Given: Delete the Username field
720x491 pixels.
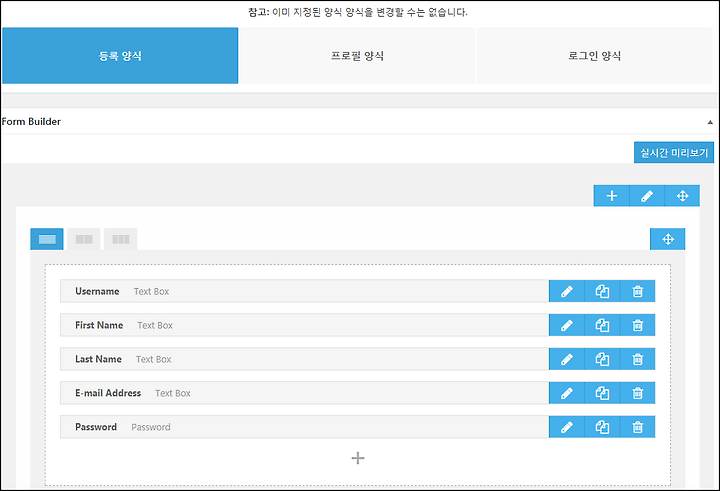Looking at the screenshot, I should pyautogui.click(x=637, y=291).
